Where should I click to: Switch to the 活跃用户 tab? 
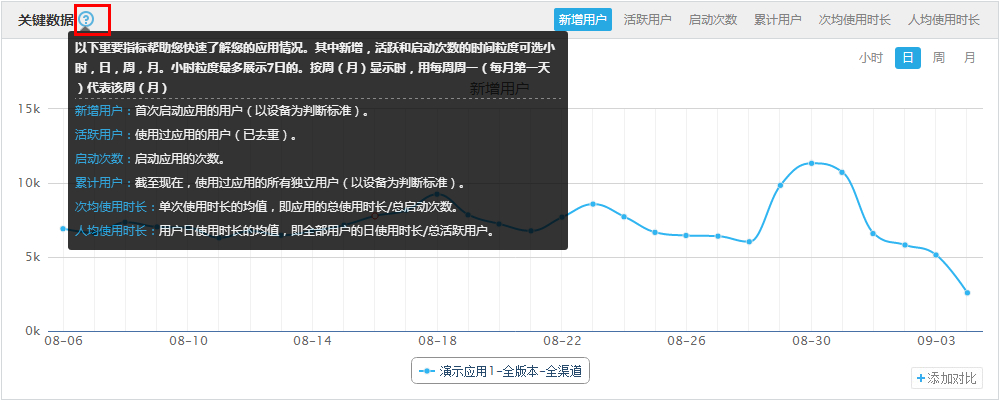(647, 20)
